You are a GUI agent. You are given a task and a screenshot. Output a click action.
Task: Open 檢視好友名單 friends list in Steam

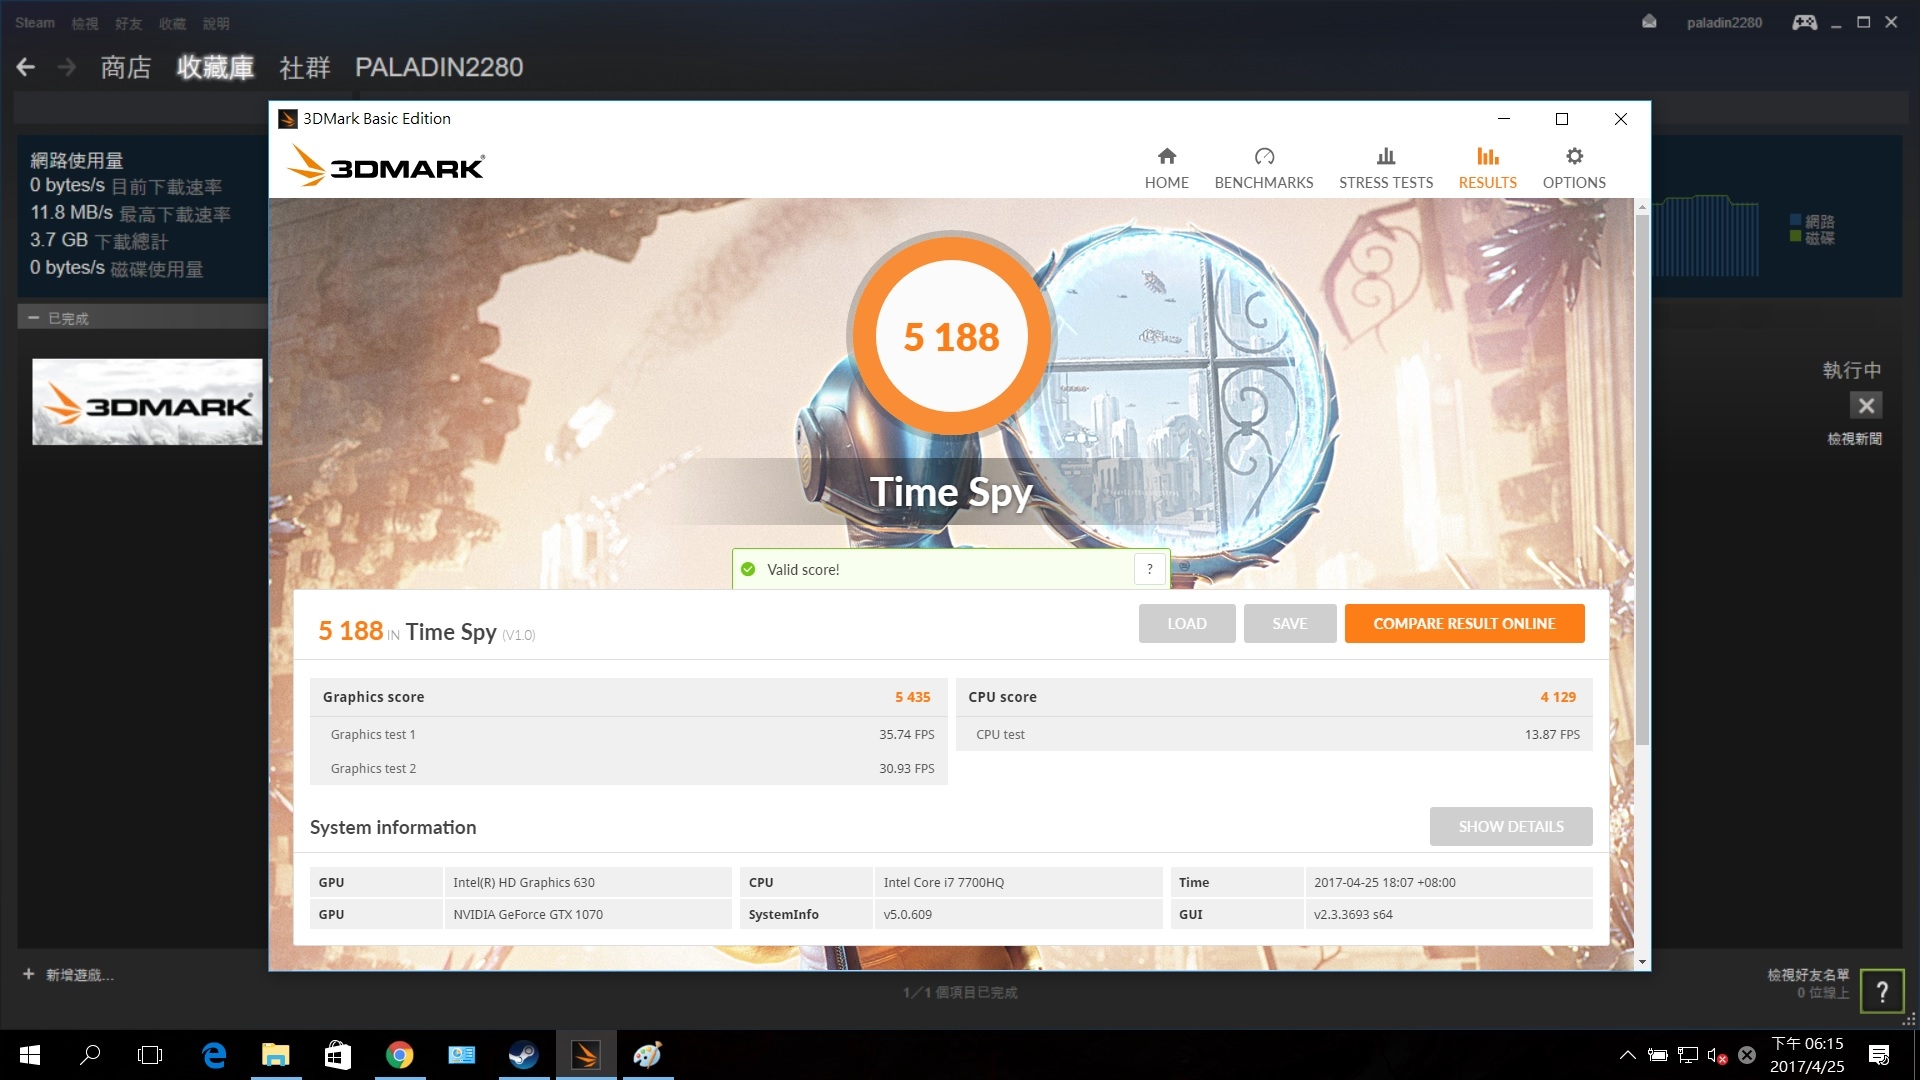click(1808, 975)
